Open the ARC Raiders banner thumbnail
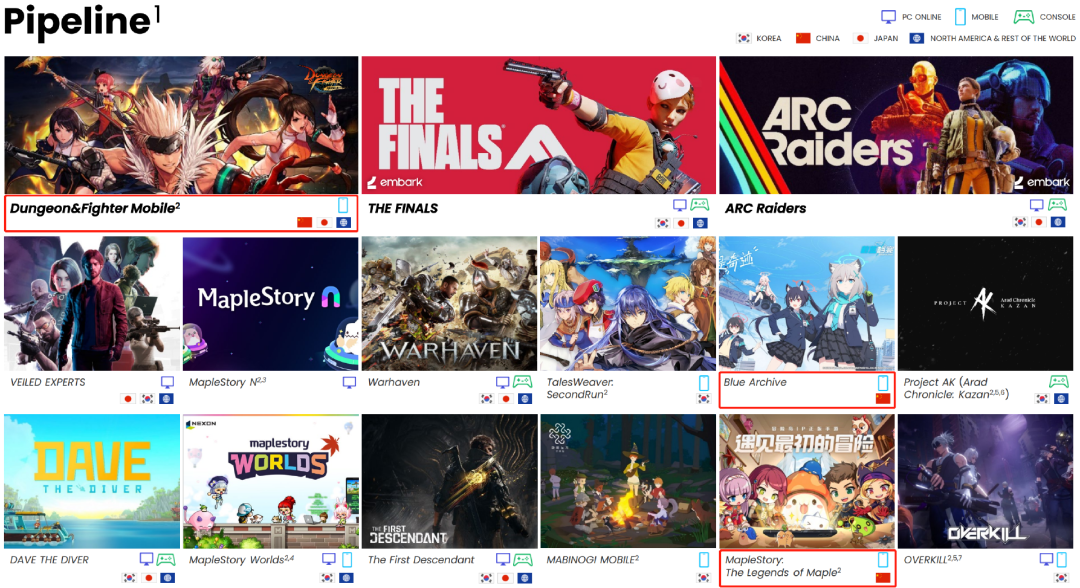 click(x=896, y=125)
